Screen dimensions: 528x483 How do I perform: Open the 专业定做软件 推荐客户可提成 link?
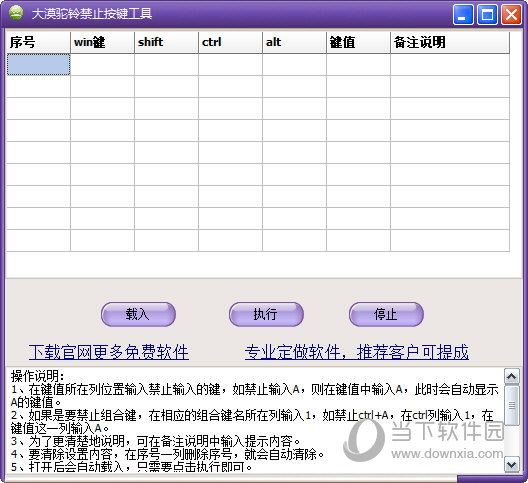(356, 352)
